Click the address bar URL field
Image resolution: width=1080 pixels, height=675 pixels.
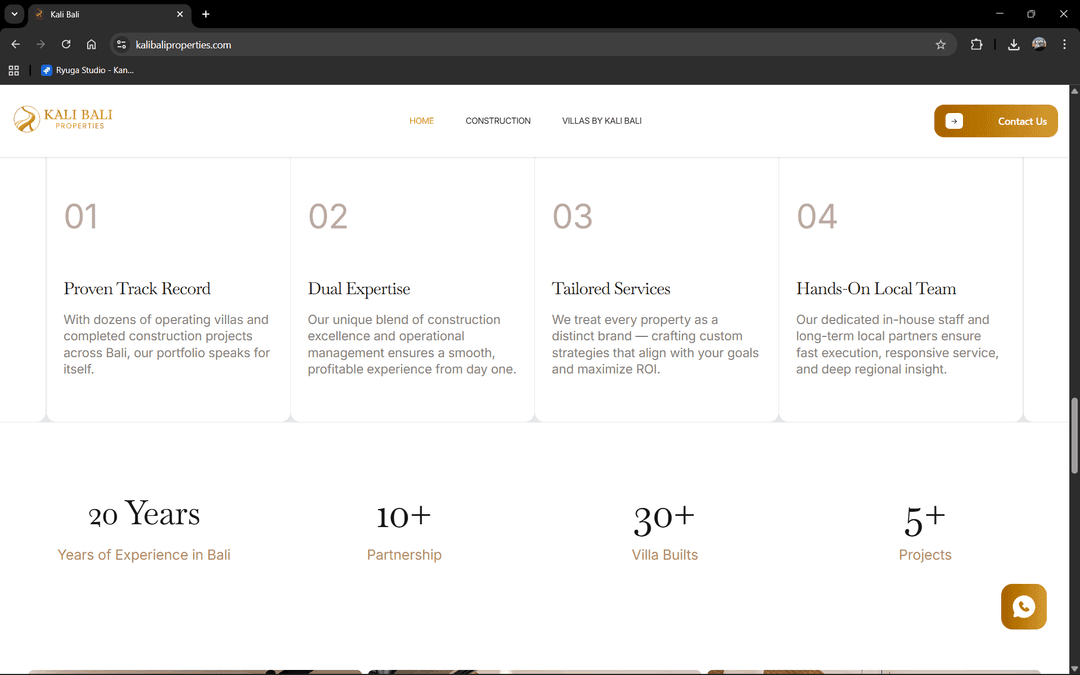500,44
